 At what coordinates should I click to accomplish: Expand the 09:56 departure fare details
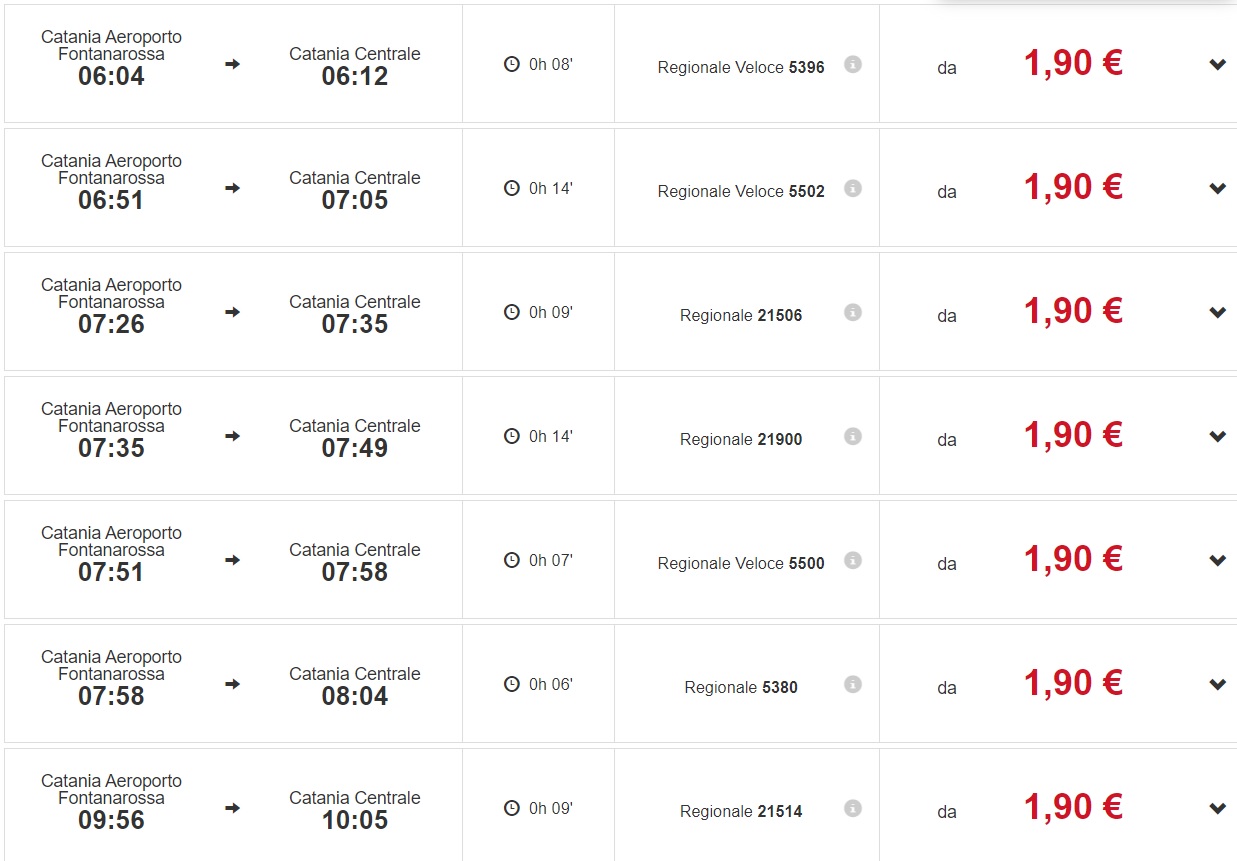point(1217,809)
